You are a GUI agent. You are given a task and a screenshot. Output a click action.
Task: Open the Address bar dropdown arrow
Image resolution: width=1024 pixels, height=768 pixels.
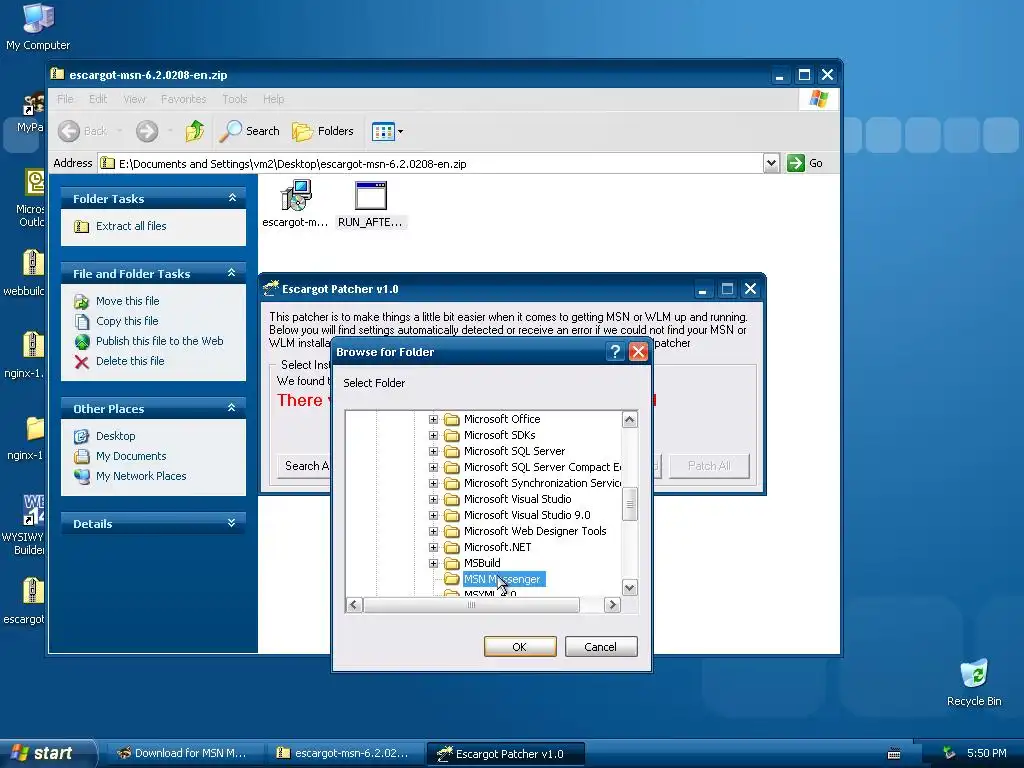coord(771,163)
